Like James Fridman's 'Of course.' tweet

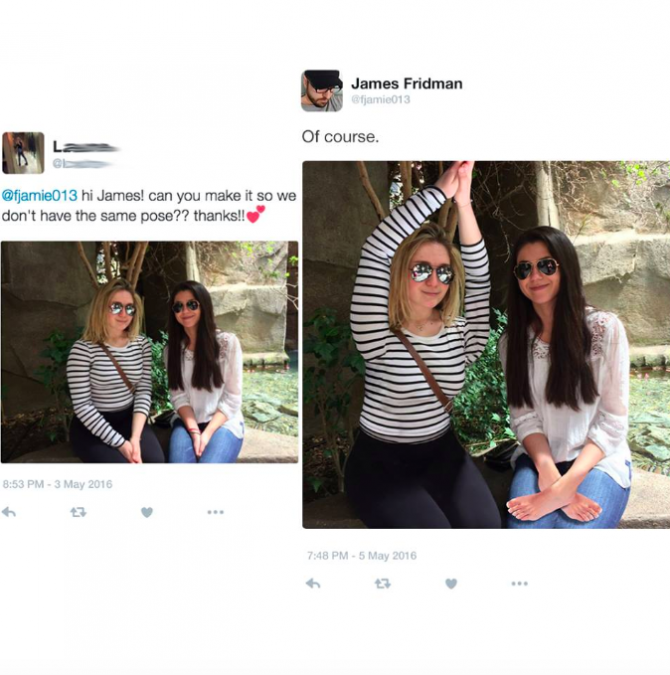pyautogui.click(x=451, y=583)
